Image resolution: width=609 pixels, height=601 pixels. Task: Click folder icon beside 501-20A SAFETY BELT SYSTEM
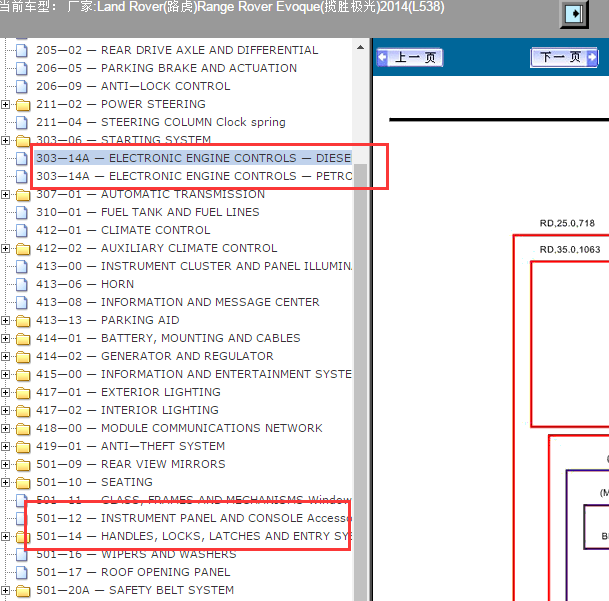pos(23,591)
